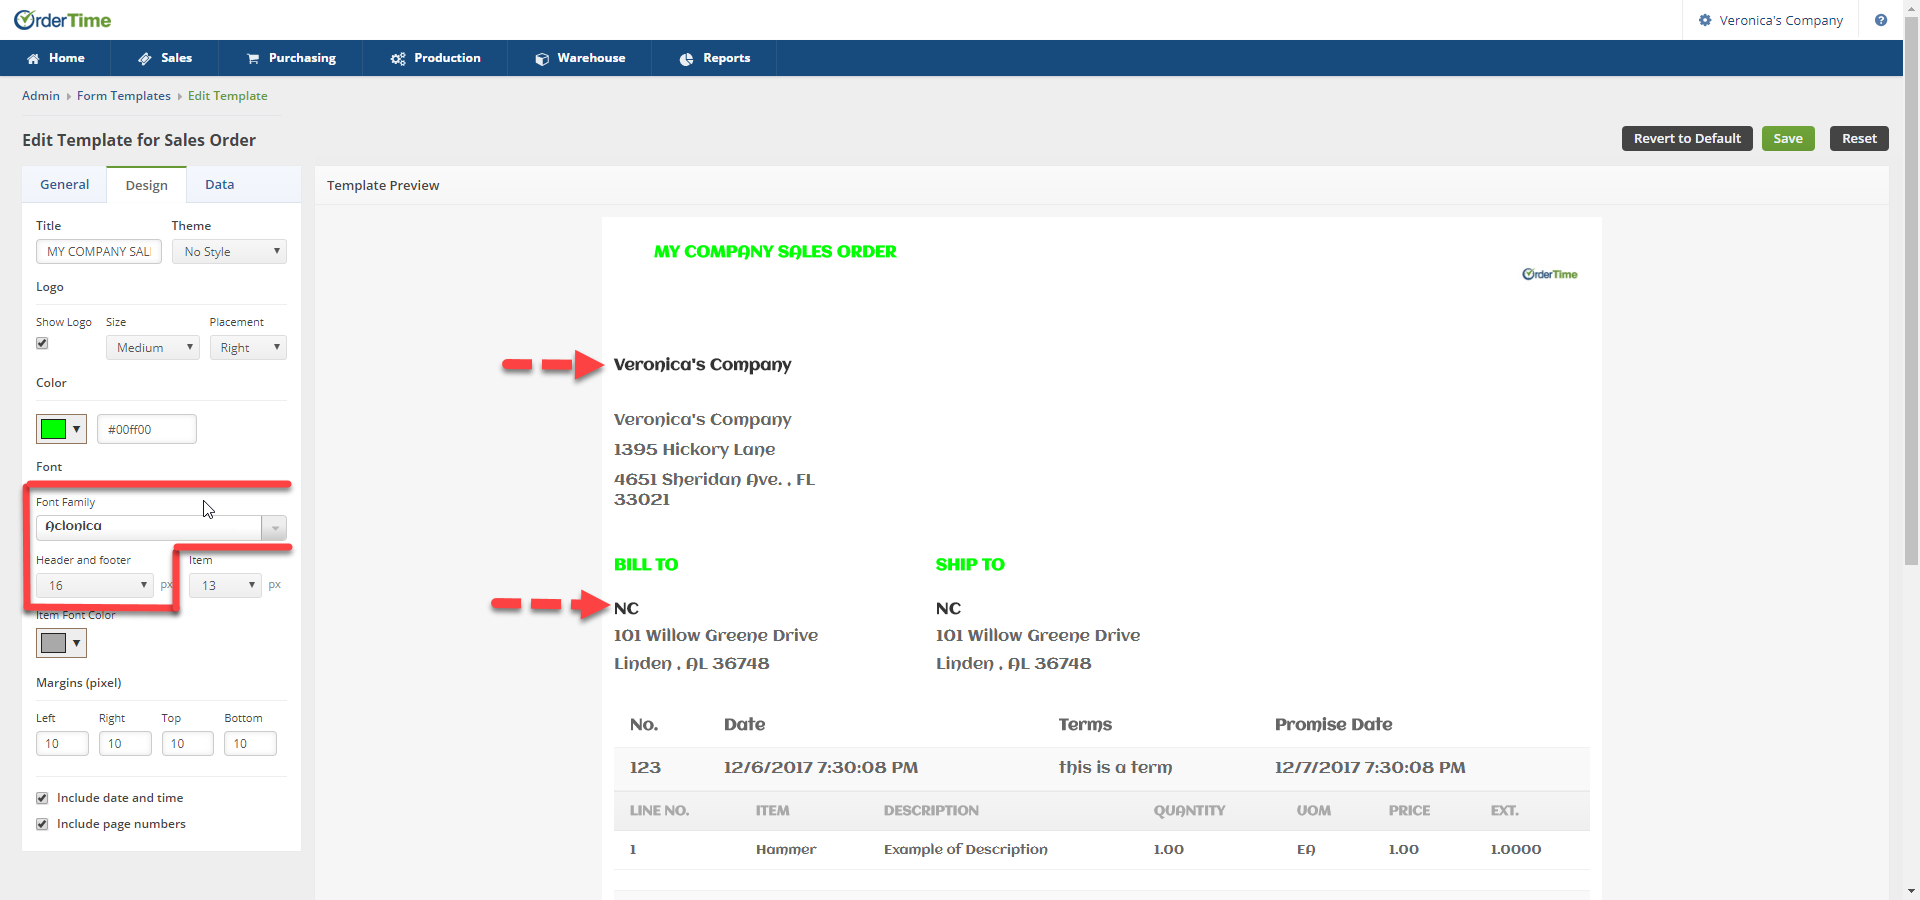Click the Title input field
The width and height of the screenshot is (1920, 900).
pyautogui.click(x=99, y=252)
